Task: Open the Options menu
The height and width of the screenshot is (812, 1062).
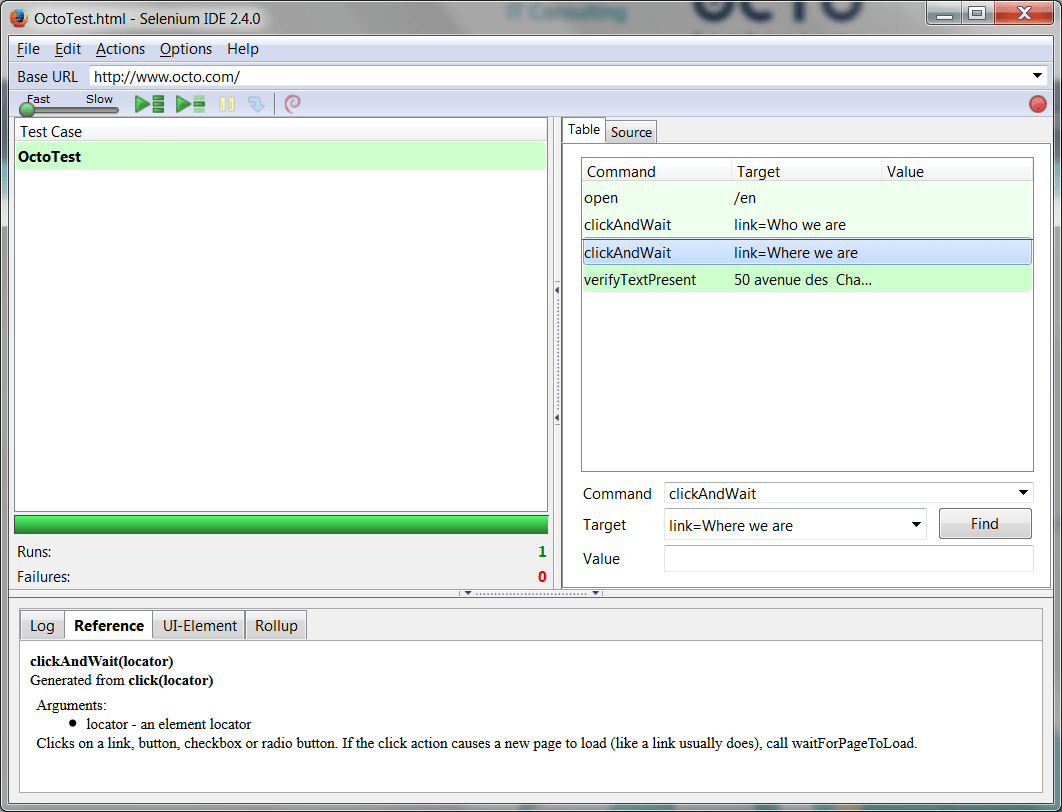Action: 186,49
